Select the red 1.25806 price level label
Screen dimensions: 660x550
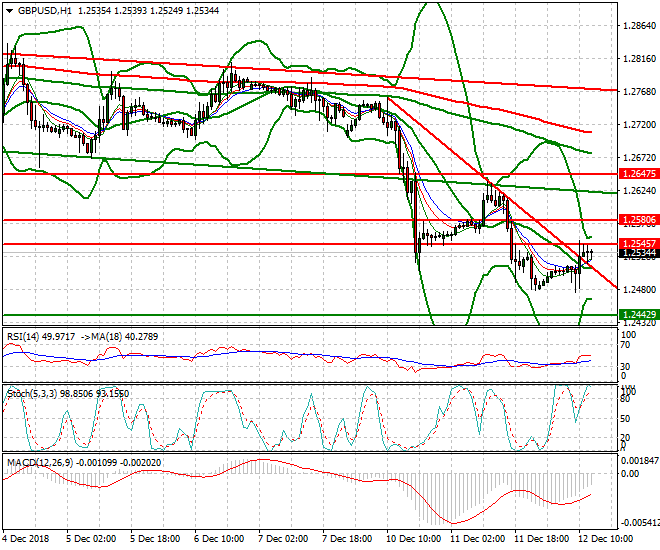click(639, 220)
